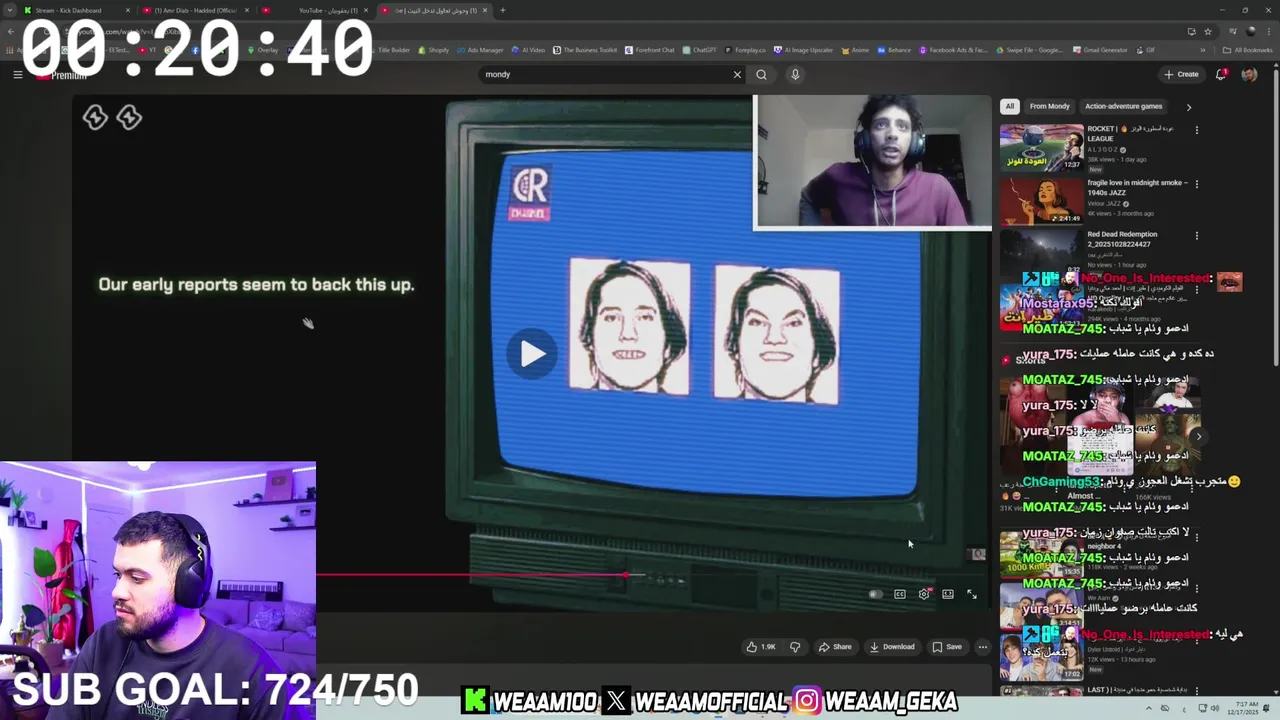The height and width of the screenshot is (720, 1280).
Task: Close the Kick Dashboard tab
Action: point(127,10)
